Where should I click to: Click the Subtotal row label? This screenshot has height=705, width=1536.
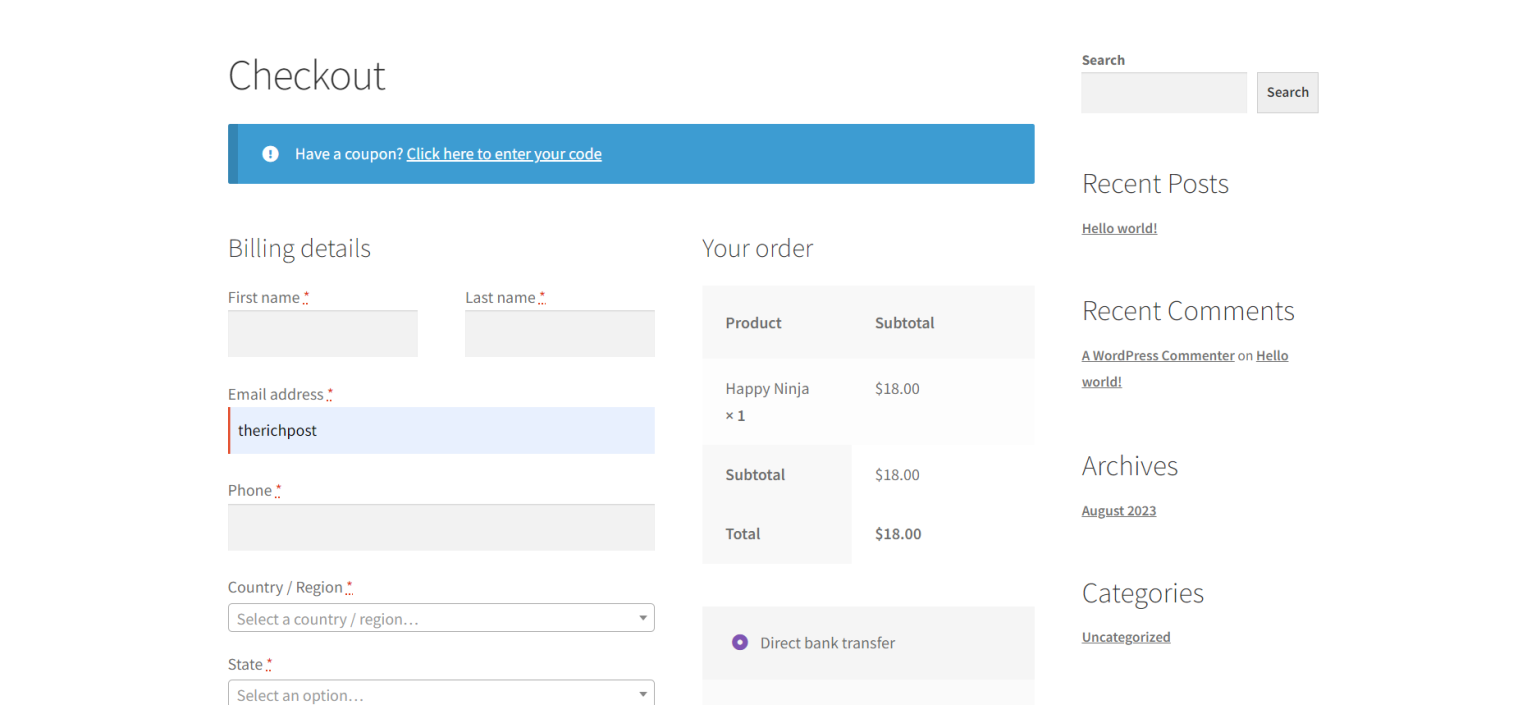tap(755, 475)
